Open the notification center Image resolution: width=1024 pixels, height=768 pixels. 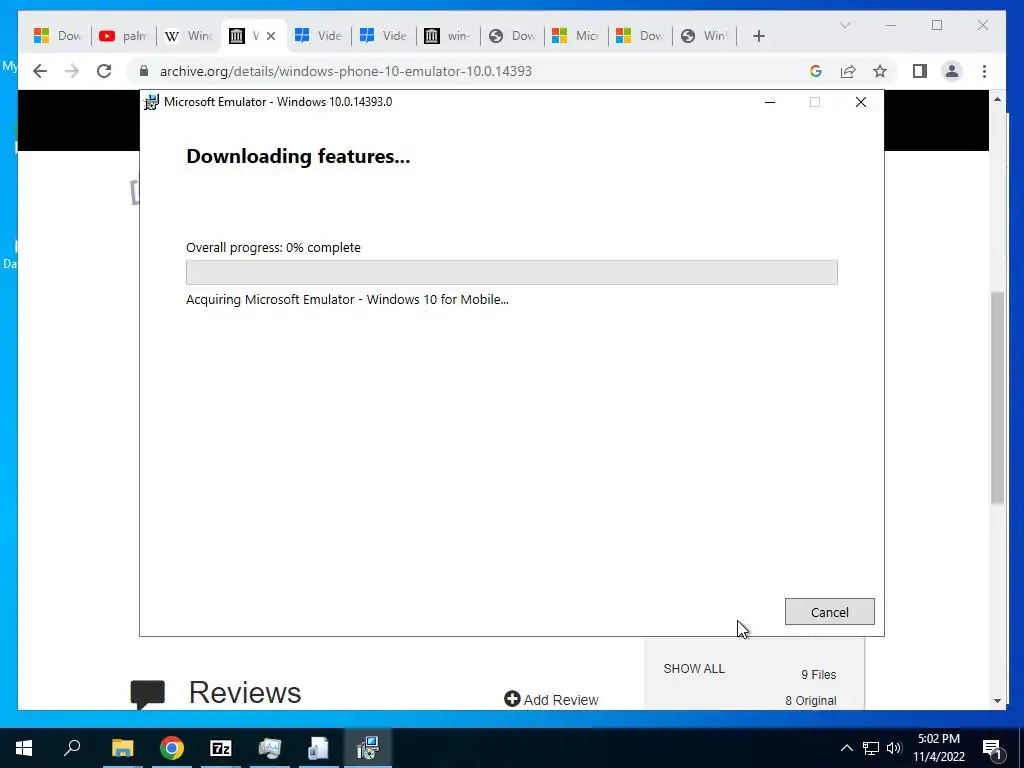coord(992,748)
